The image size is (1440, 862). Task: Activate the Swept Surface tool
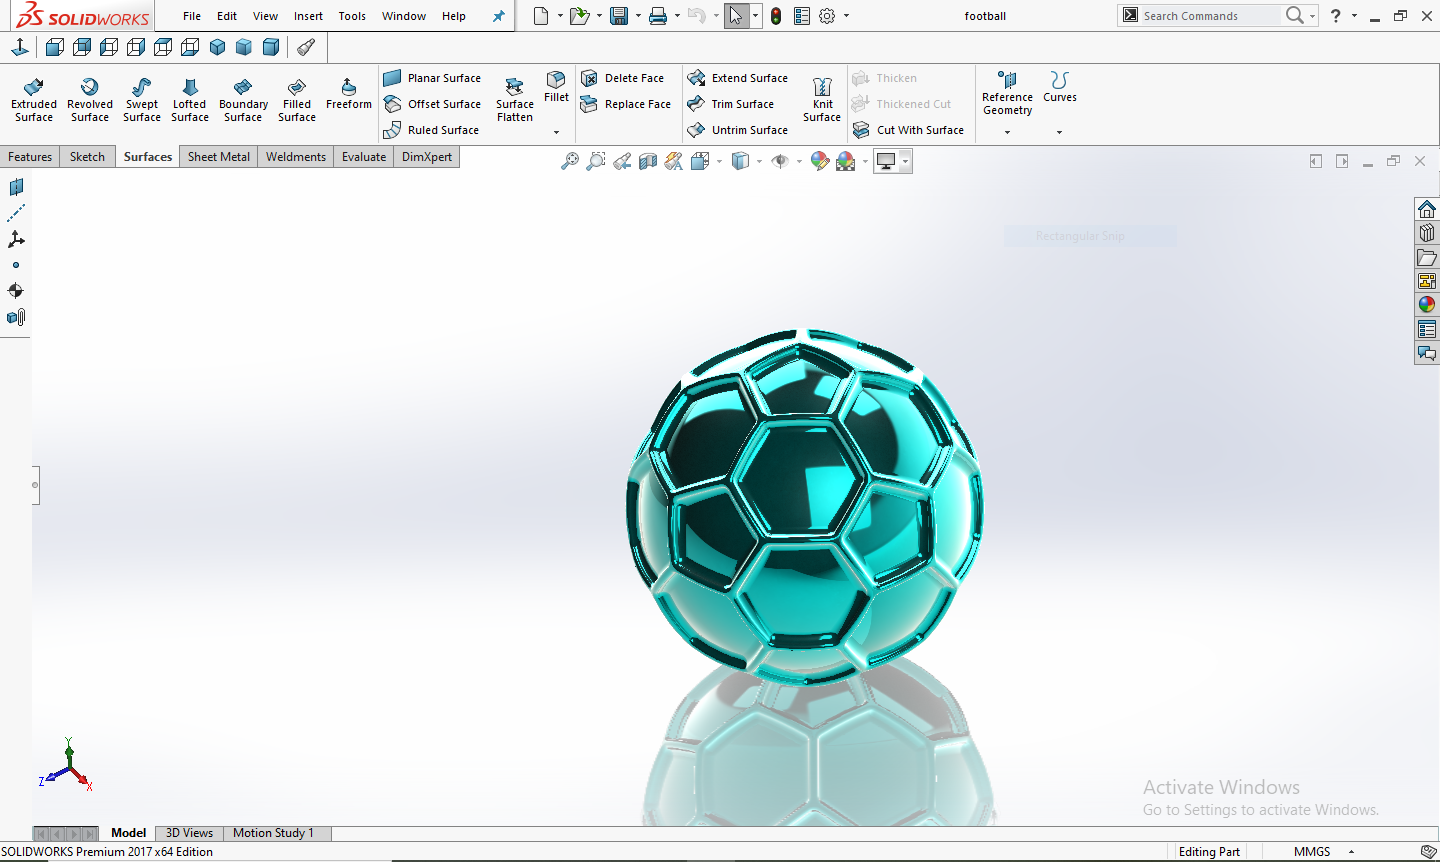tap(142, 99)
